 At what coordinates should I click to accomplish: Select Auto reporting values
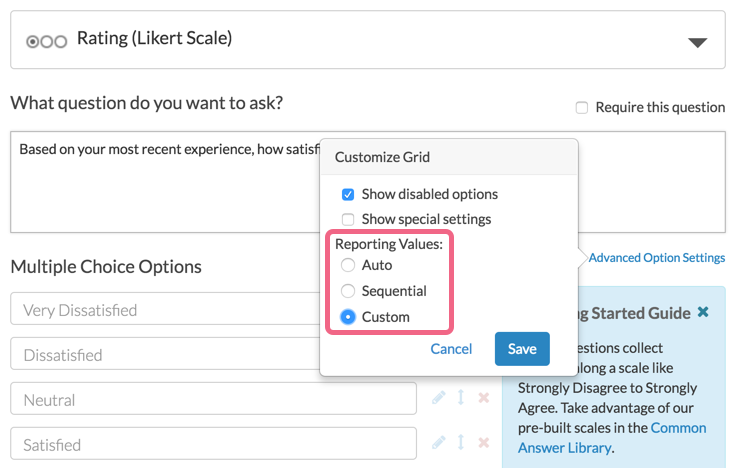(348, 265)
